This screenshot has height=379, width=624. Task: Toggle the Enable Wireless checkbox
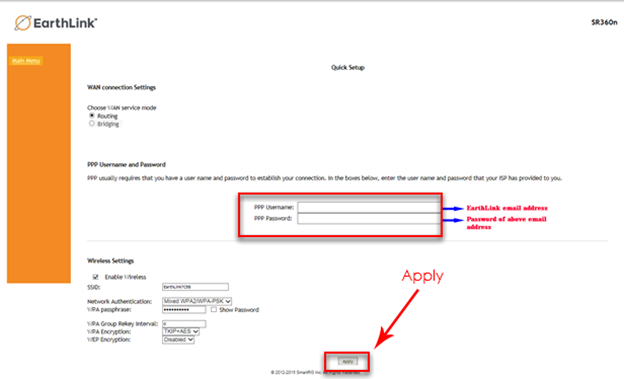pos(96,277)
